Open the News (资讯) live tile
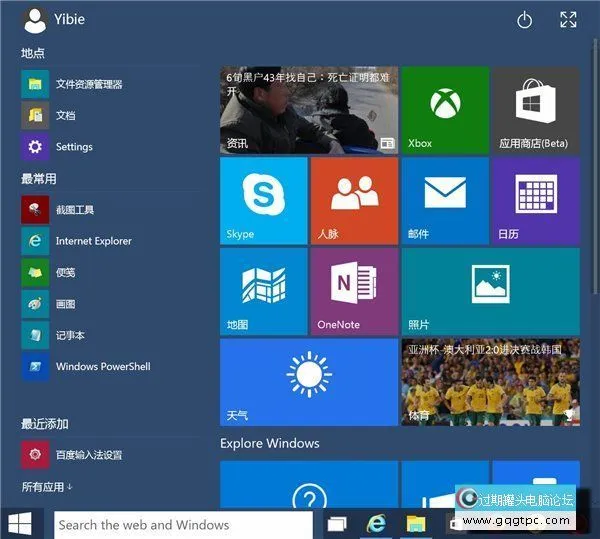Screen dimensions: 600x539 [308, 110]
